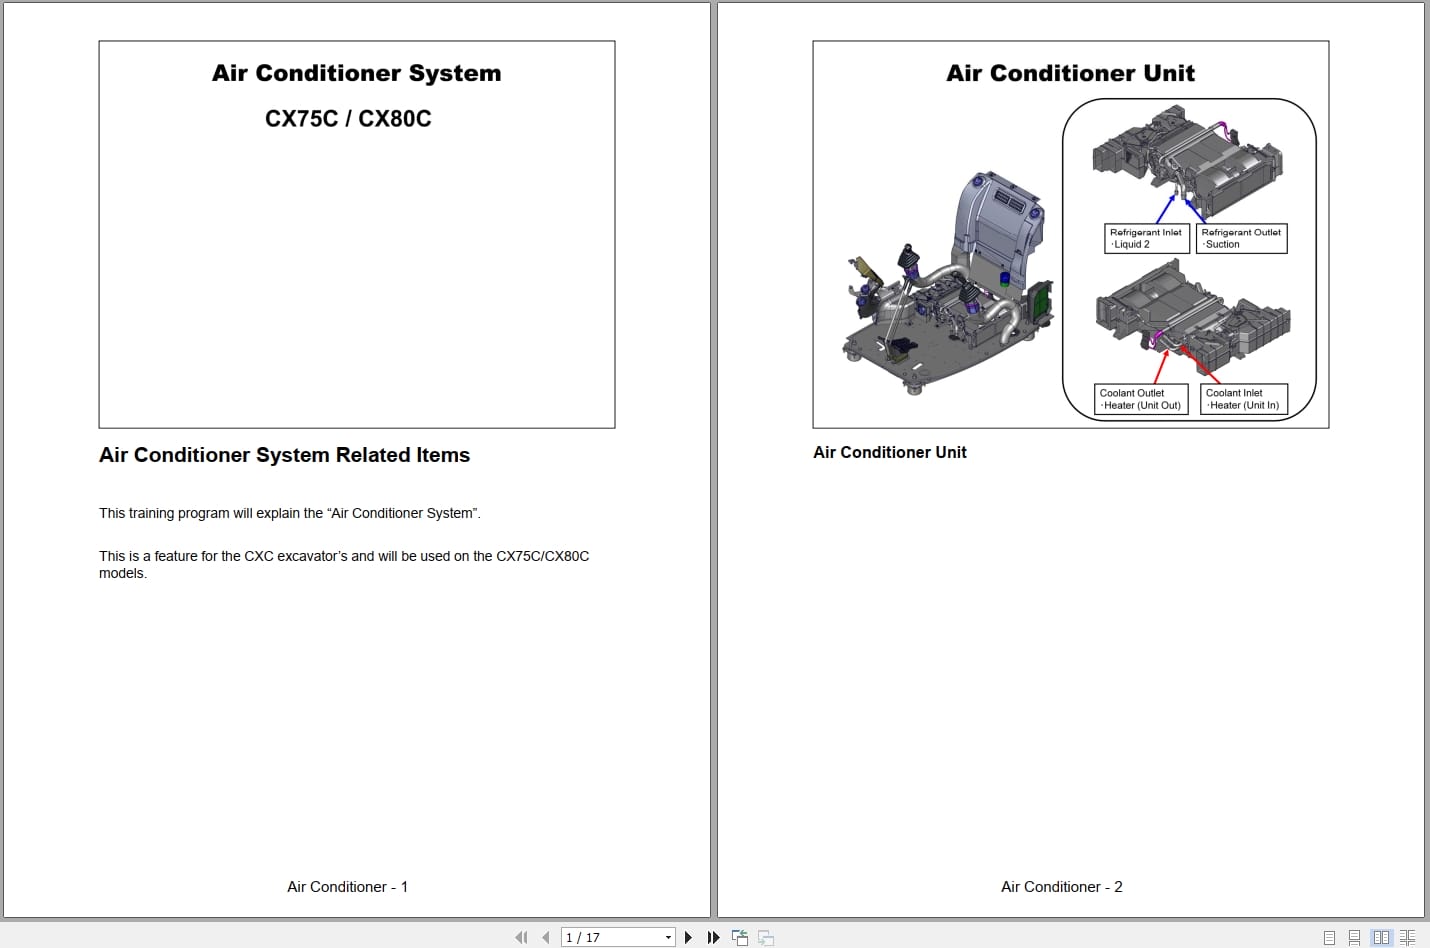Viewport: 1430px width, 948px height.
Task: Select the Air Conditioner Unit heading
Action: (1070, 72)
